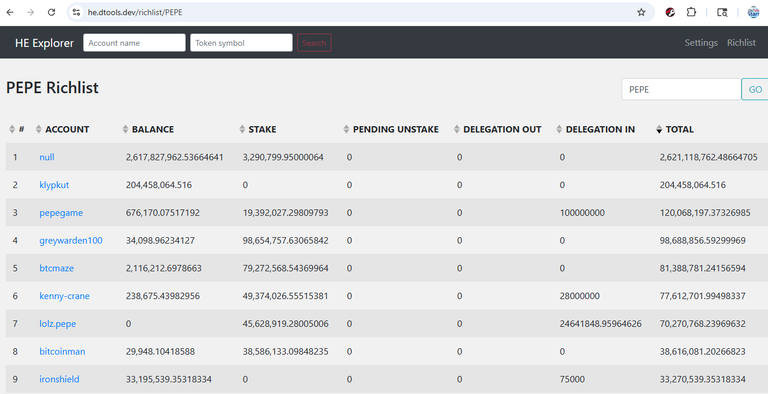Click the HE Explorer home logo

point(44,43)
